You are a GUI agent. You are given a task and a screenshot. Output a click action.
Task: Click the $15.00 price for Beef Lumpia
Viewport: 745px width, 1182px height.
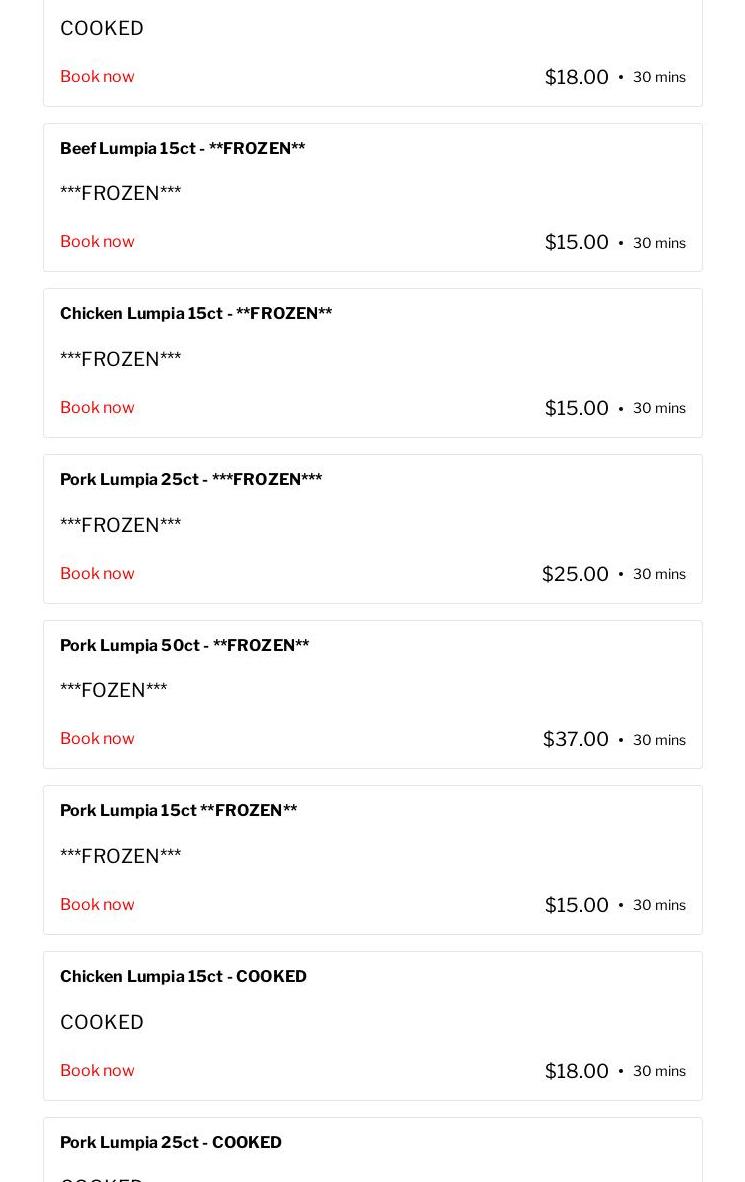point(576,243)
